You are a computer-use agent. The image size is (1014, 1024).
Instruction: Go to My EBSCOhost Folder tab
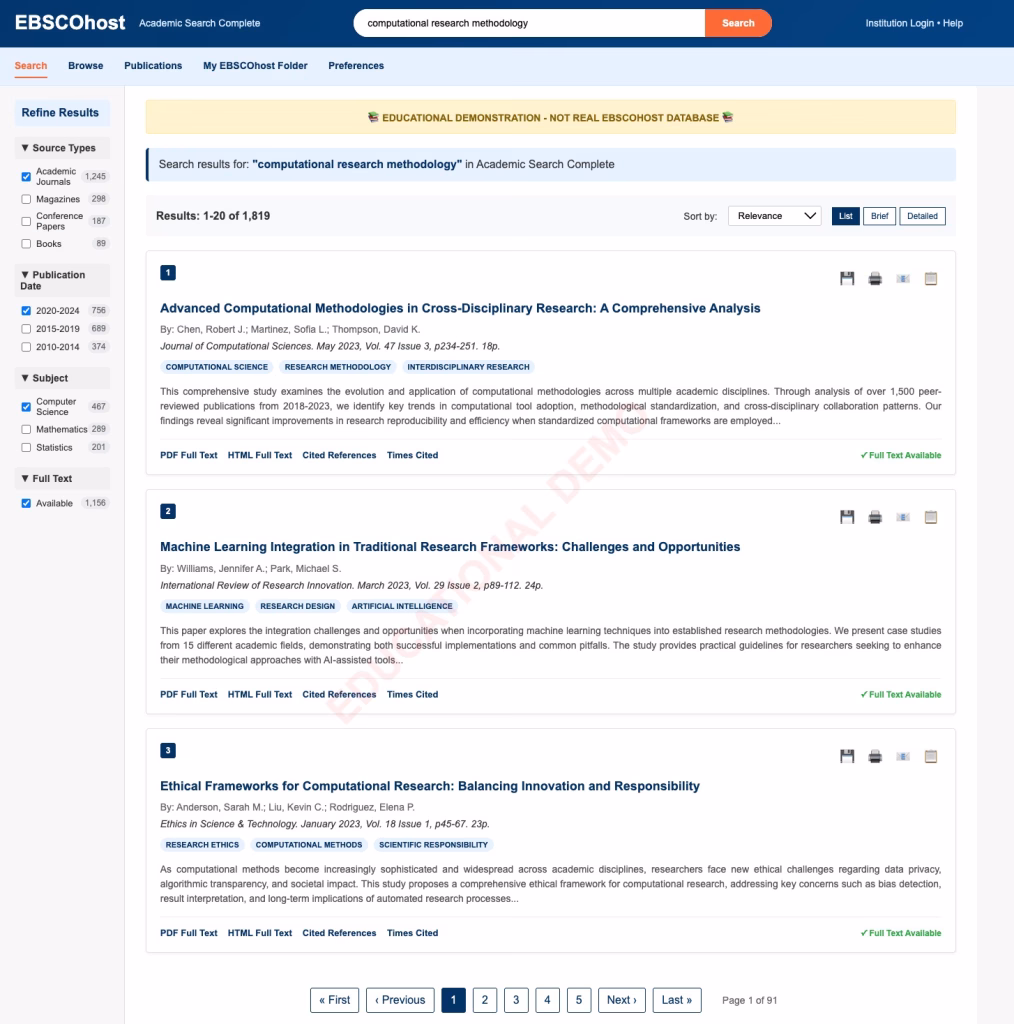pyautogui.click(x=255, y=66)
